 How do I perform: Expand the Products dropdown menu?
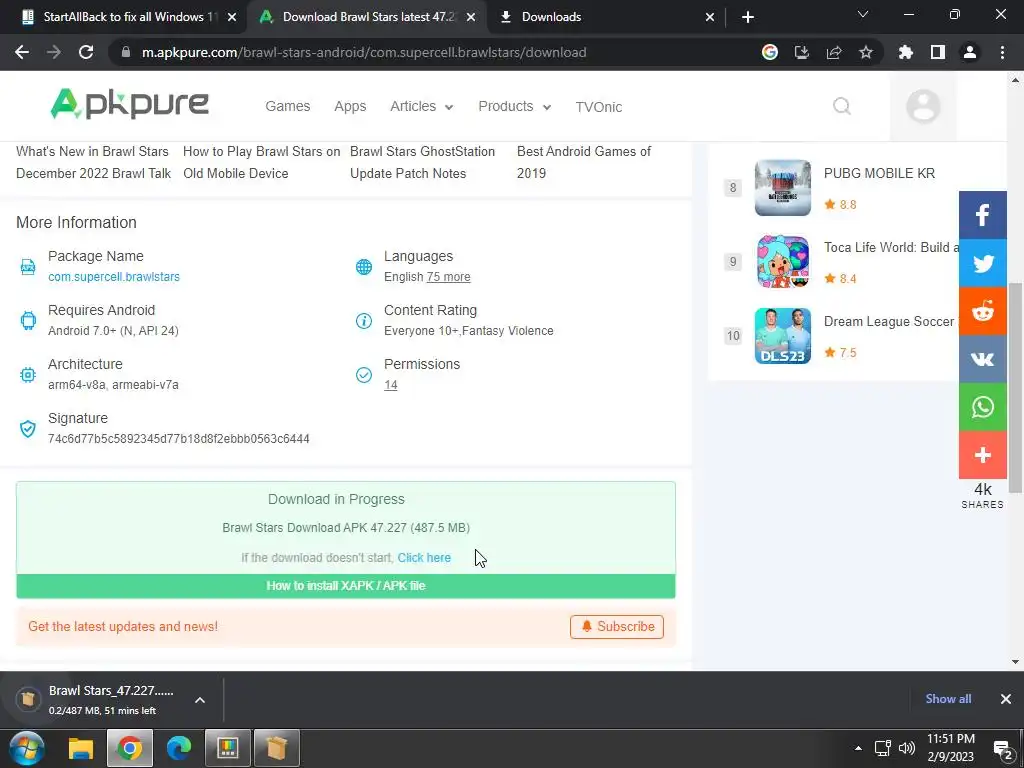[515, 106]
